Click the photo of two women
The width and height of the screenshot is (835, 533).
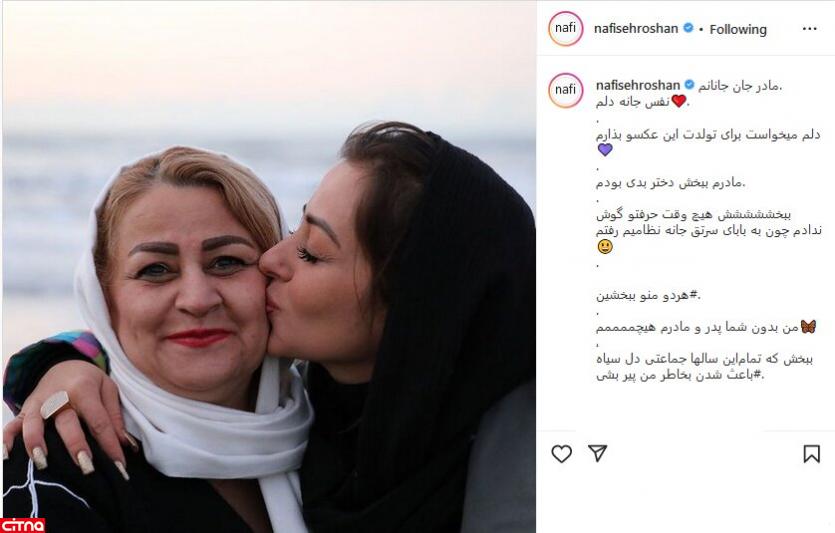point(269,266)
